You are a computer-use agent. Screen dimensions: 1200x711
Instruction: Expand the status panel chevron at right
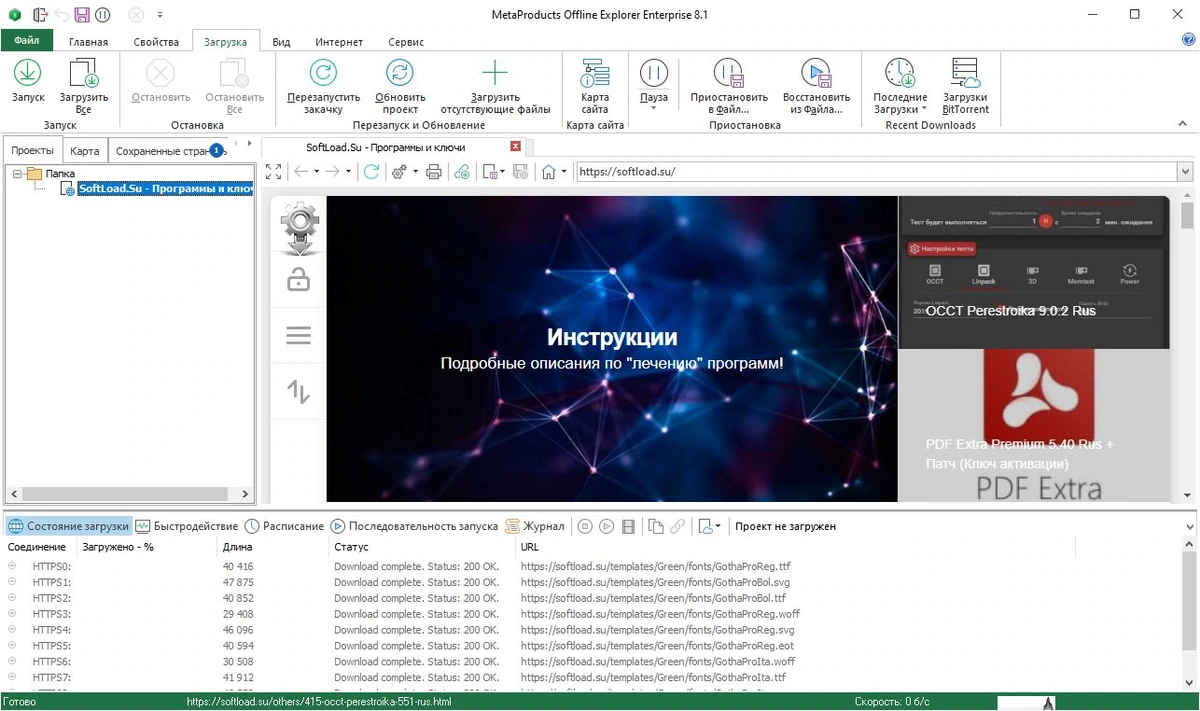click(x=1188, y=526)
